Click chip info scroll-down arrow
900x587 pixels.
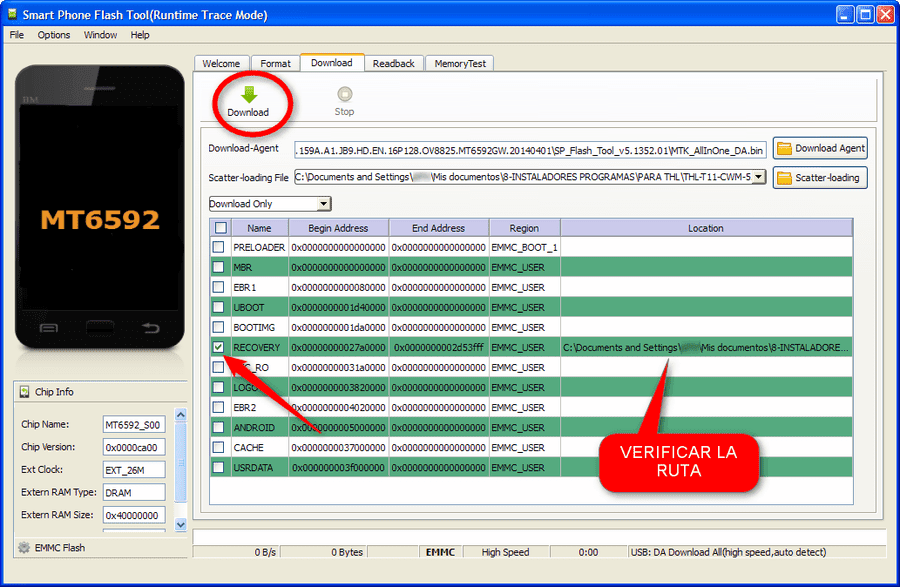click(181, 524)
